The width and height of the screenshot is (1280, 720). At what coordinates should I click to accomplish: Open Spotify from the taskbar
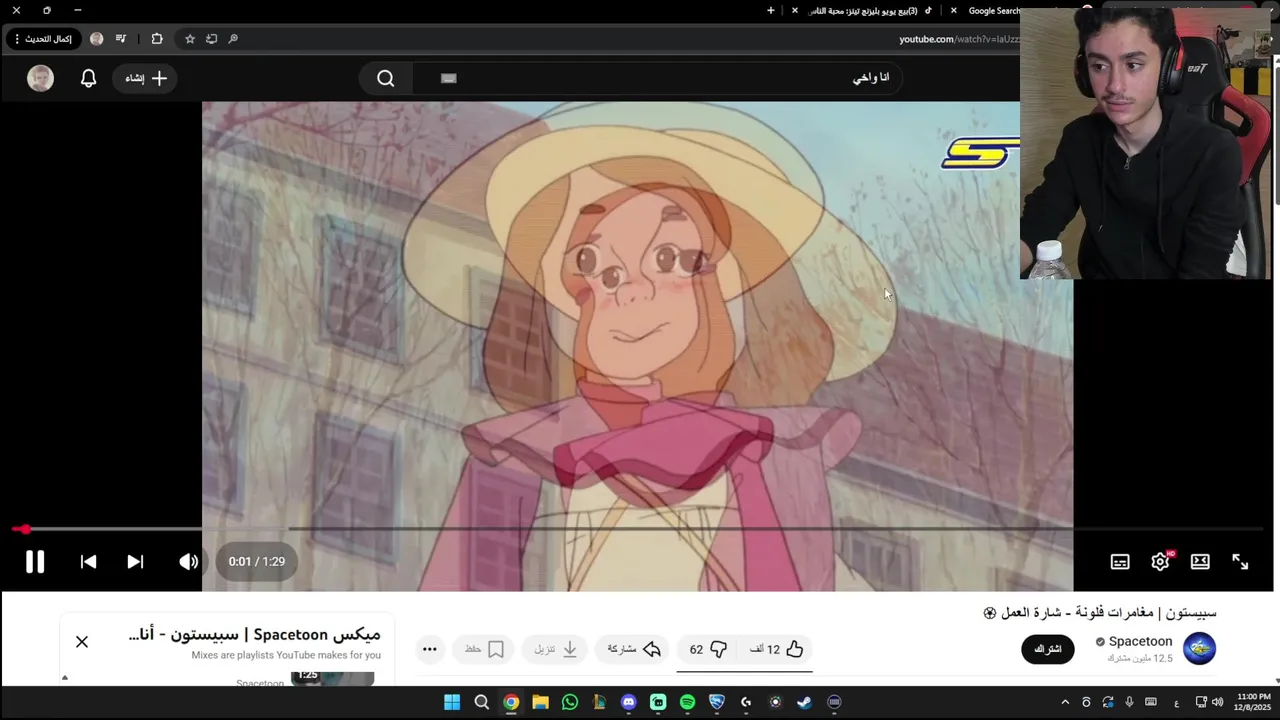point(687,702)
